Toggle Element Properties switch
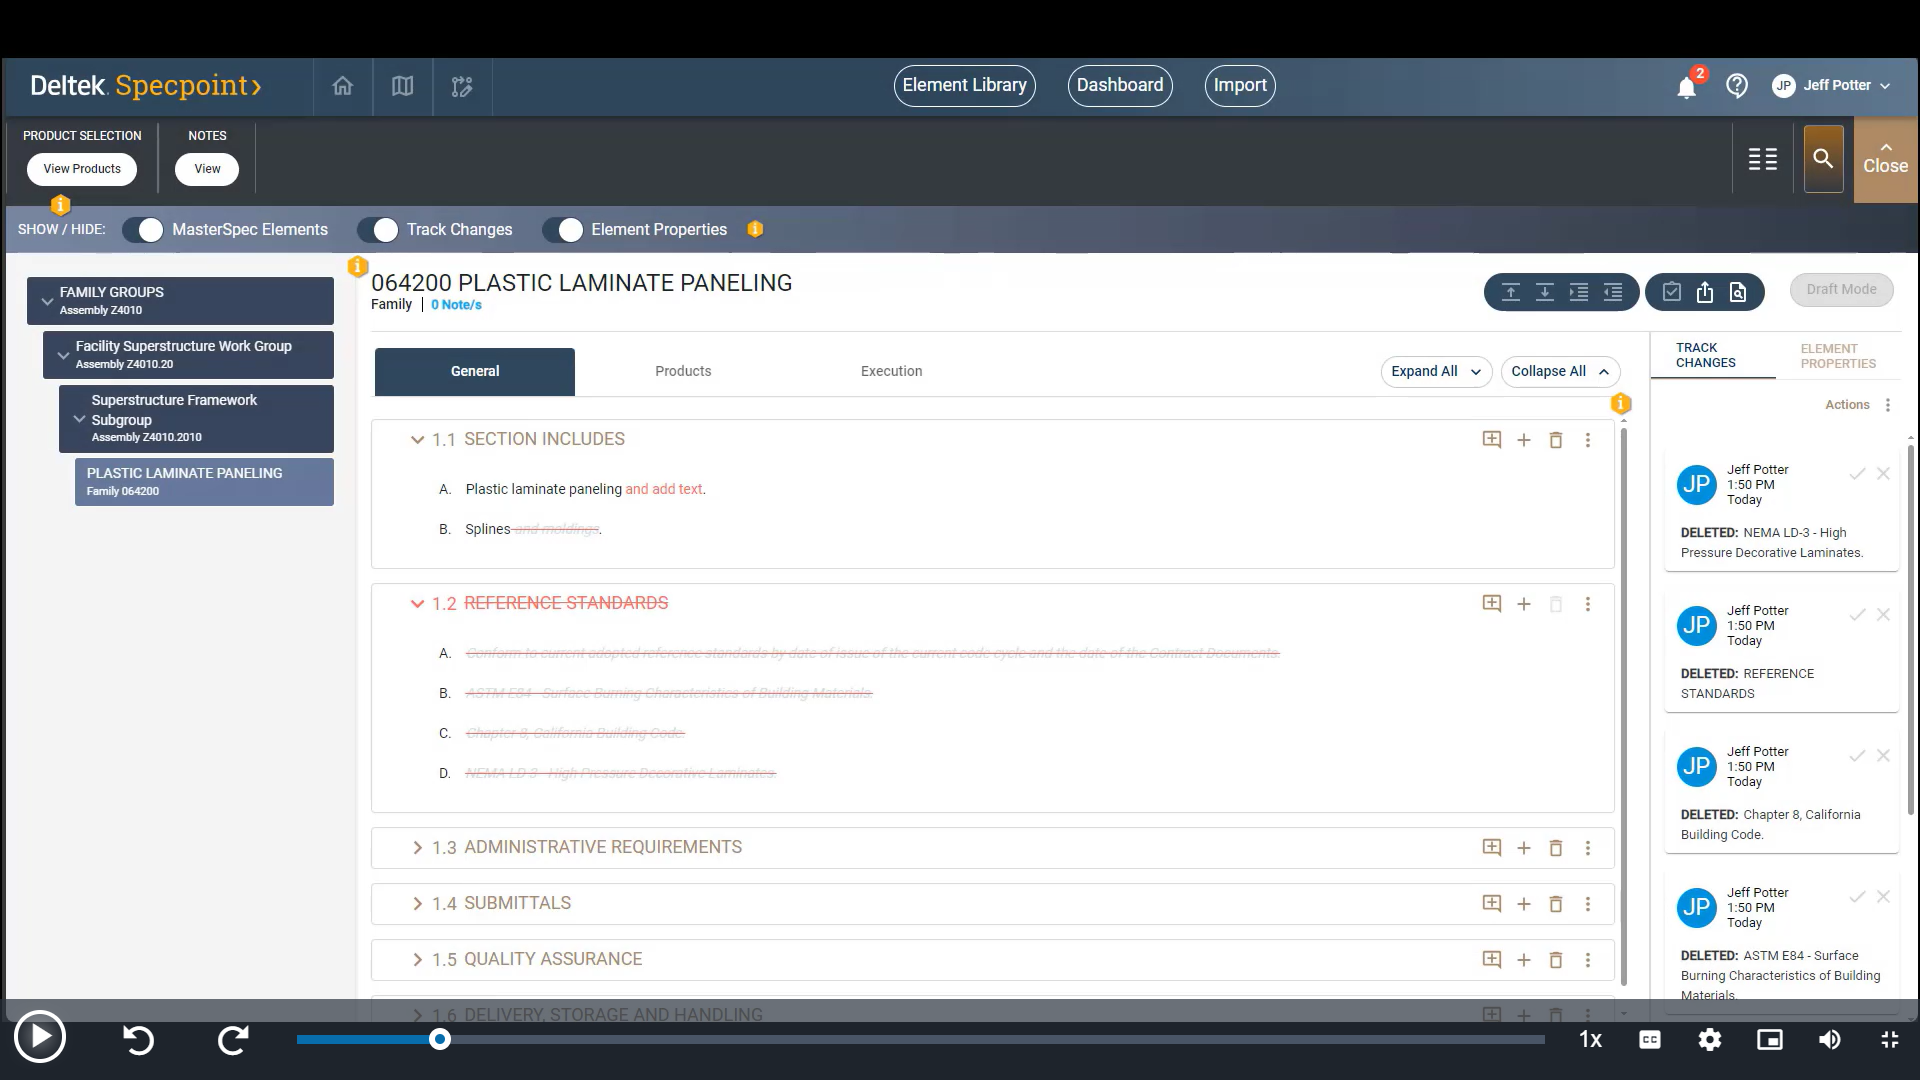 coord(563,230)
